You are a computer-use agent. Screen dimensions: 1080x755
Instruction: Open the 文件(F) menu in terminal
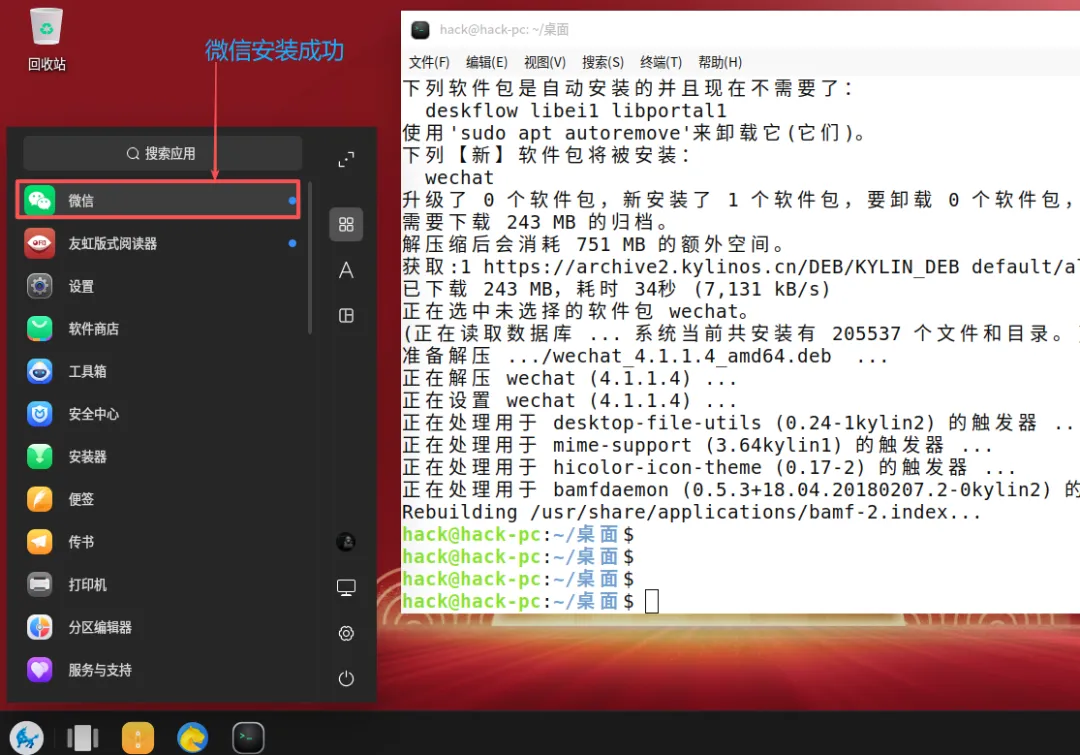click(x=429, y=62)
